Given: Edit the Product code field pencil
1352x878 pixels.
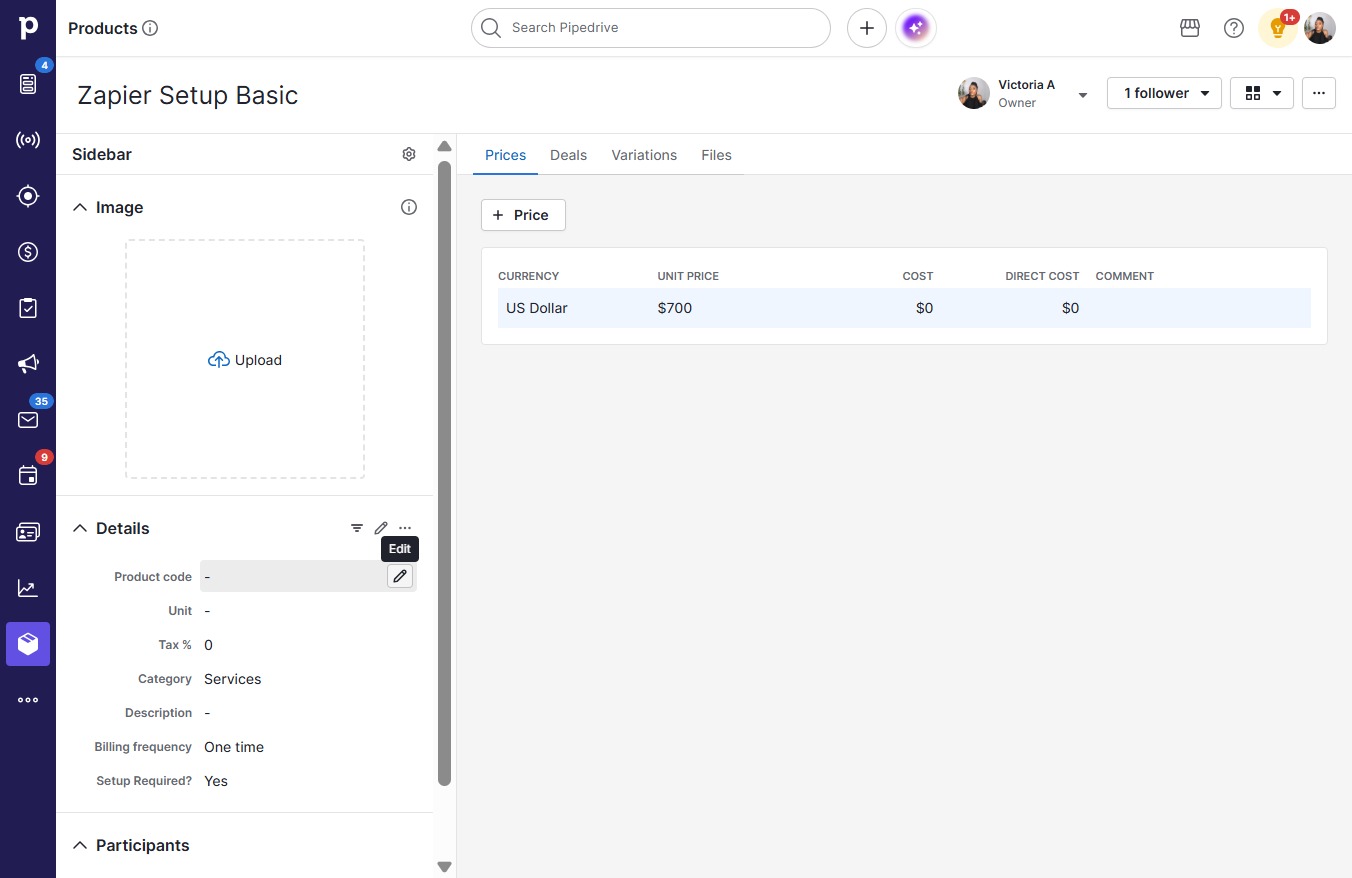Looking at the screenshot, I should pos(400,576).
